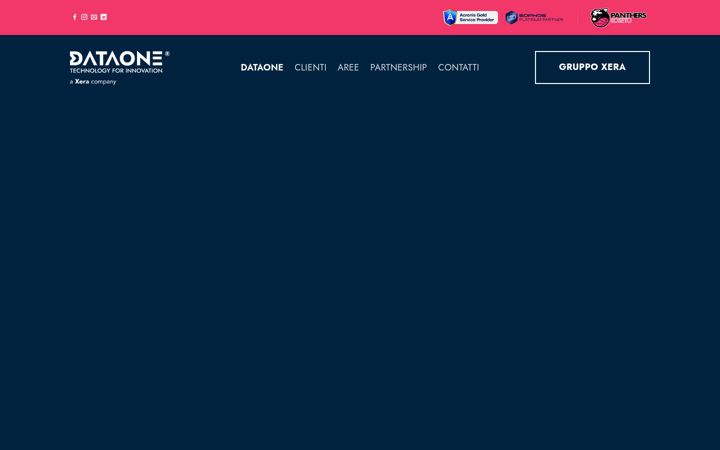This screenshot has width=720, height=450.
Task: Click the GRUPPO XERA button
Action: point(592,68)
